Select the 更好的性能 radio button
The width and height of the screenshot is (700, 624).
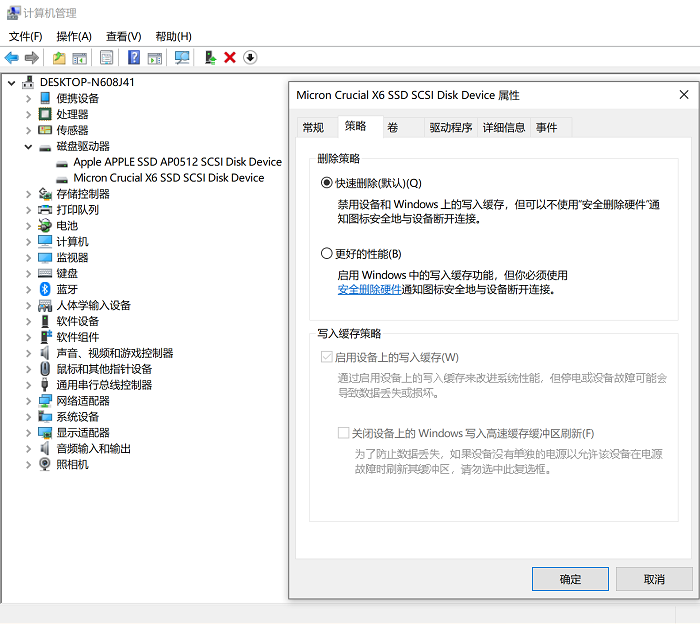click(327, 254)
